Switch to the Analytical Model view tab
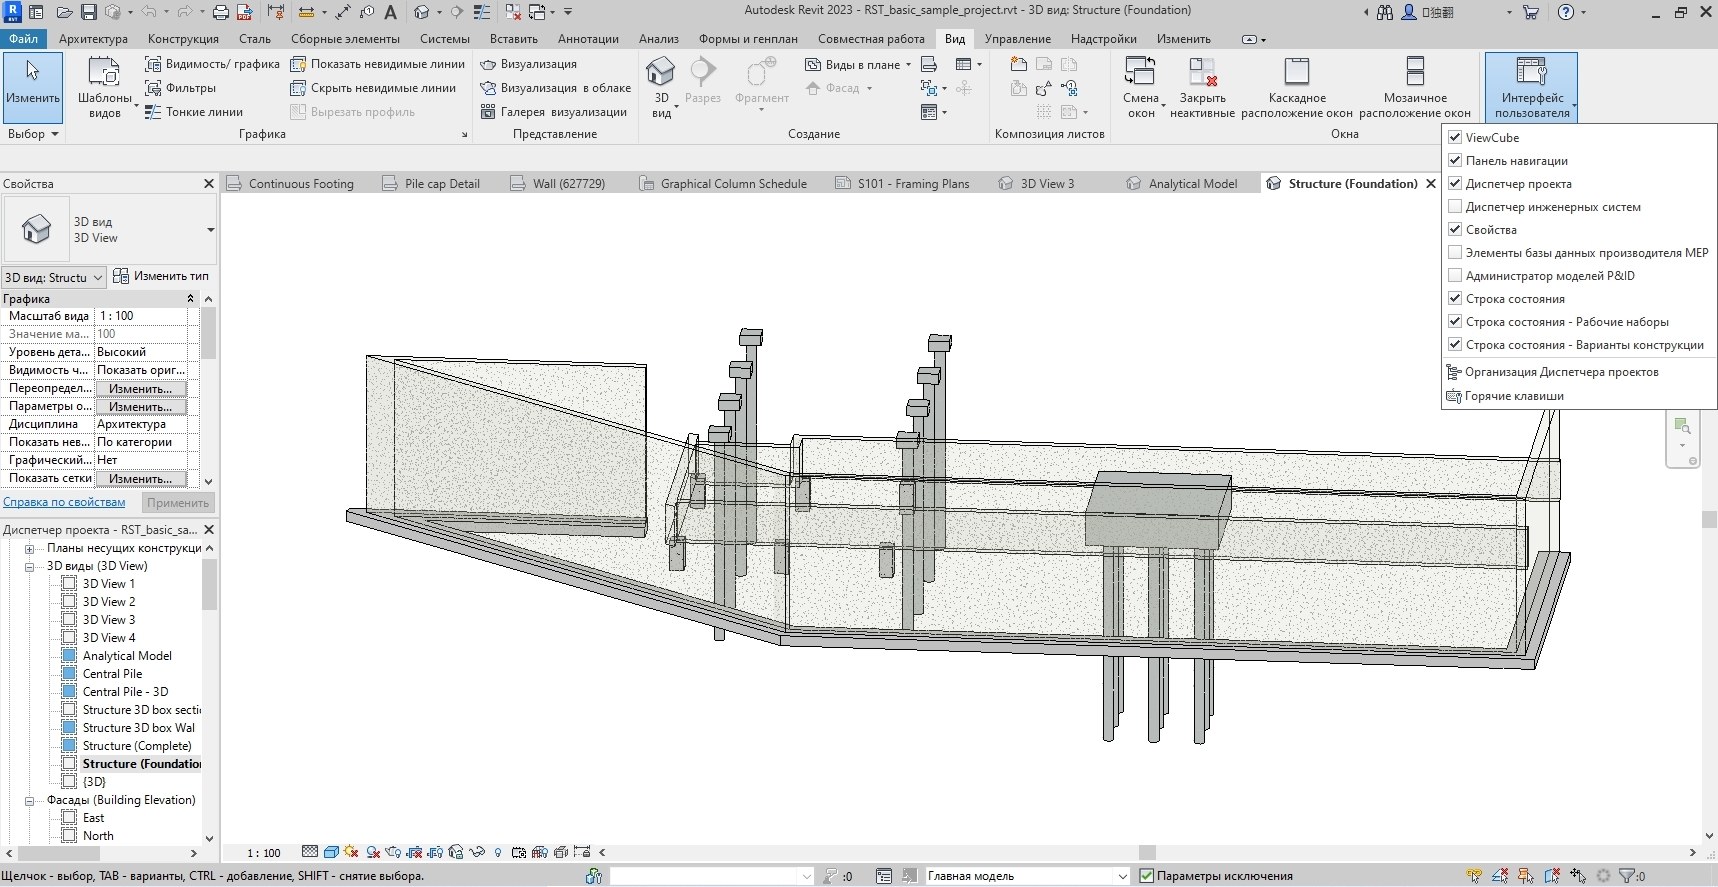This screenshot has width=1718, height=887. [1192, 184]
